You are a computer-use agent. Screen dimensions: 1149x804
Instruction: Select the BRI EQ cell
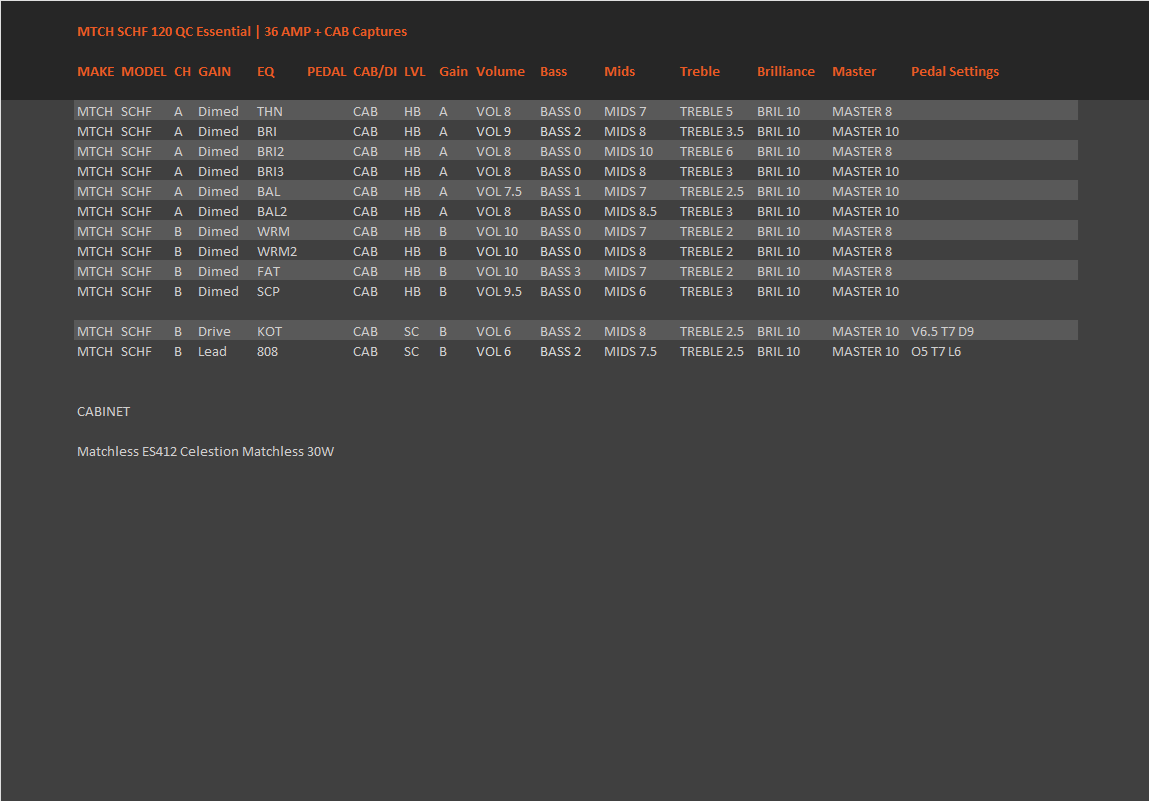click(x=267, y=132)
